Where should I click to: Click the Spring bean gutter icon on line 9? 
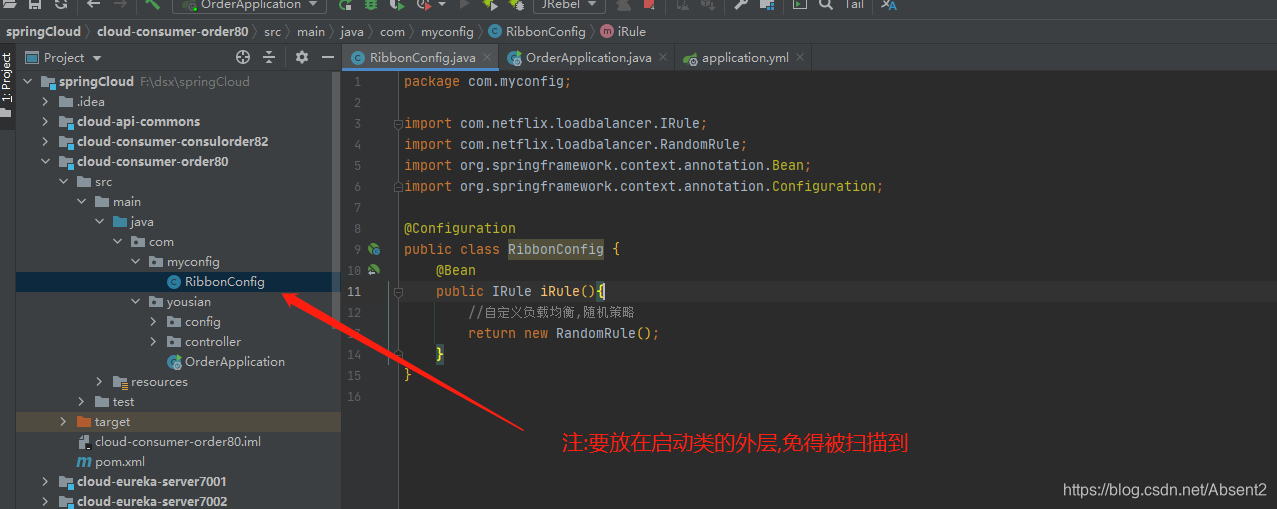(x=373, y=249)
